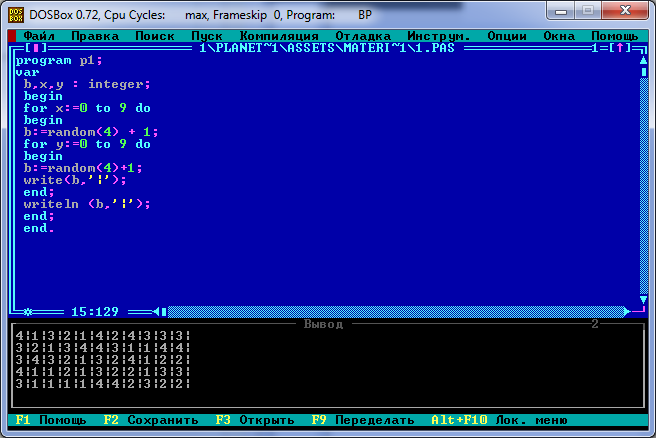Click F9 Переделать in status bar

point(362,420)
